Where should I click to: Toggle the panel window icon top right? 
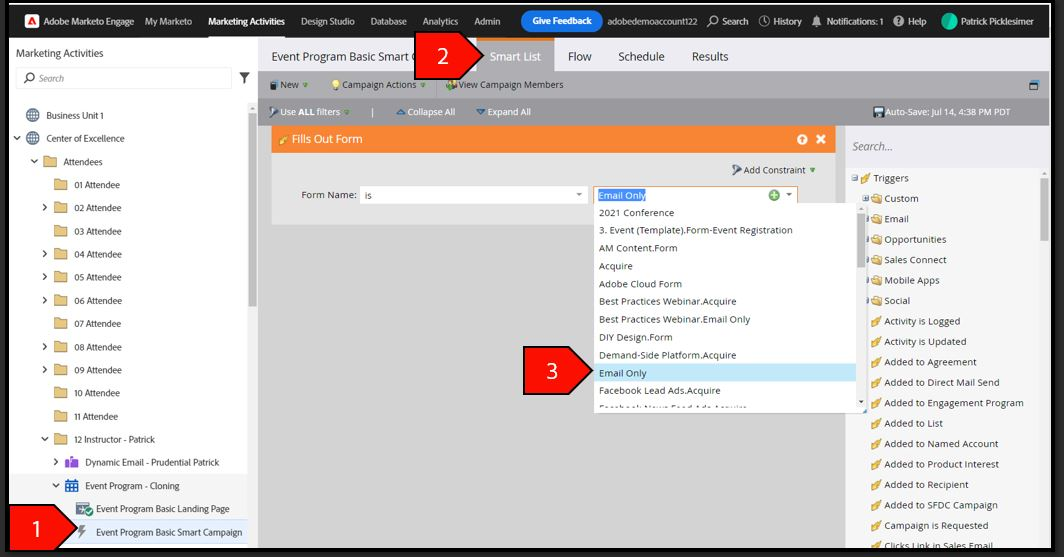1033,85
